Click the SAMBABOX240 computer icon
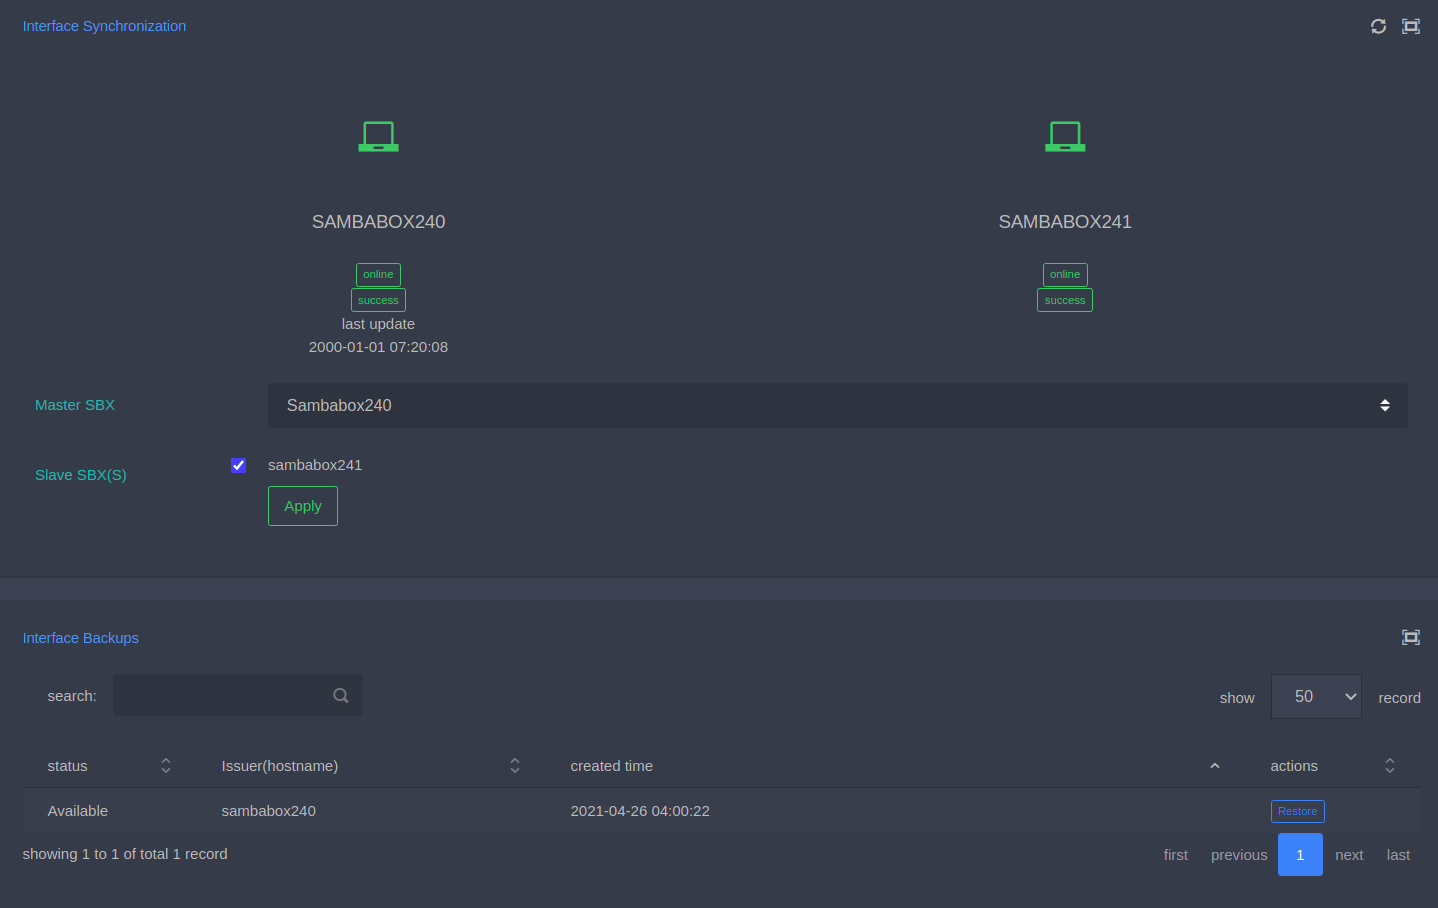The image size is (1438, 908). point(378,136)
